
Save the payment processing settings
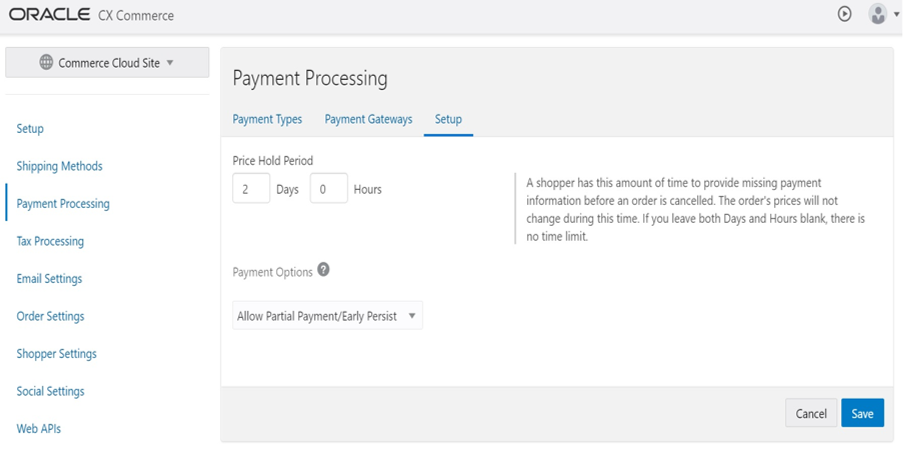(x=862, y=413)
